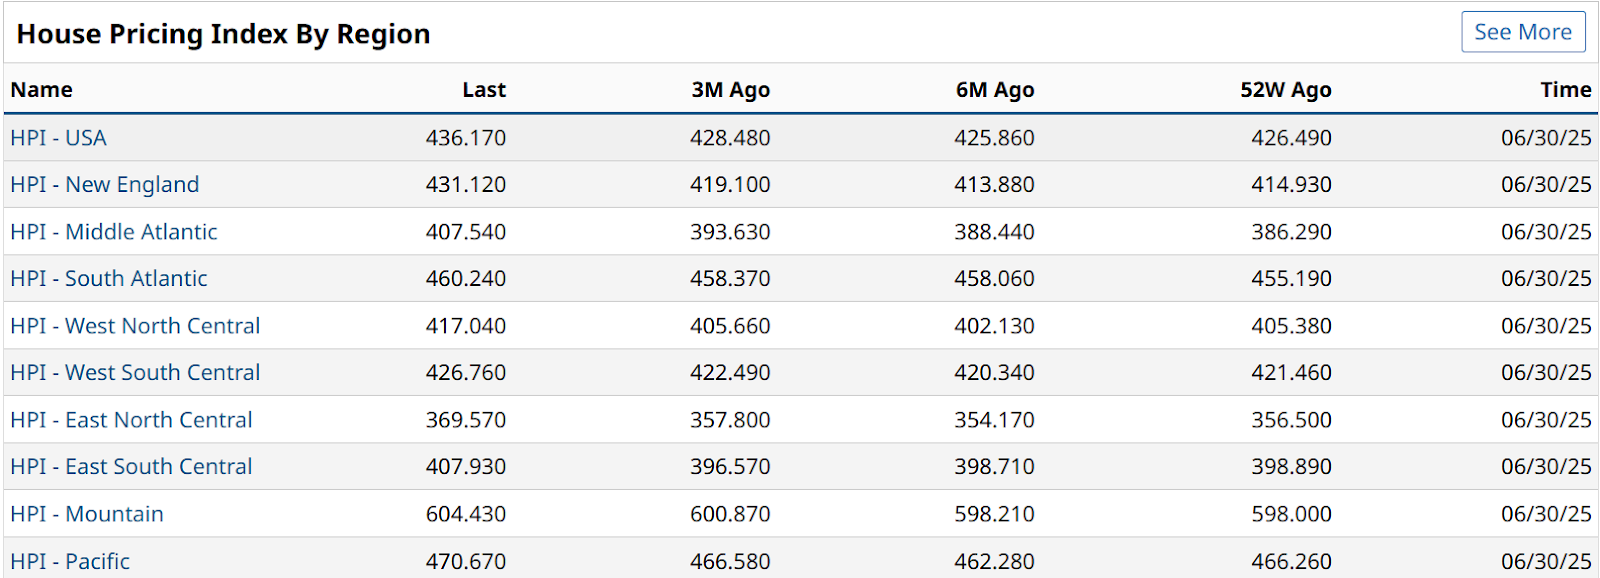Open the HPI - New England link
Screen dimensions: 1600x578
click(x=105, y=185)
